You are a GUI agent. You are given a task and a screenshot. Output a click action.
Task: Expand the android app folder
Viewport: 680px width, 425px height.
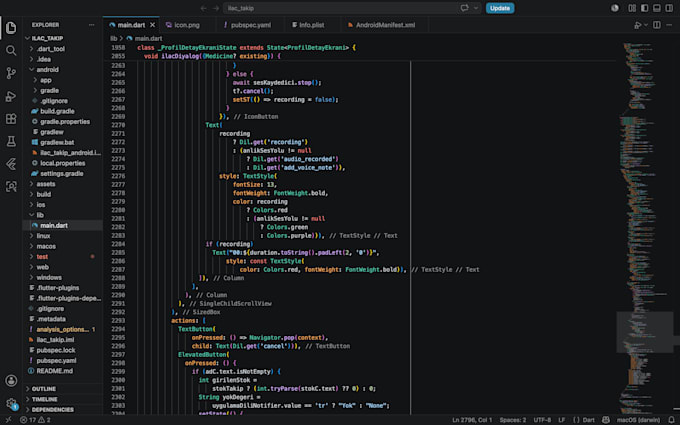click(62, 80)
